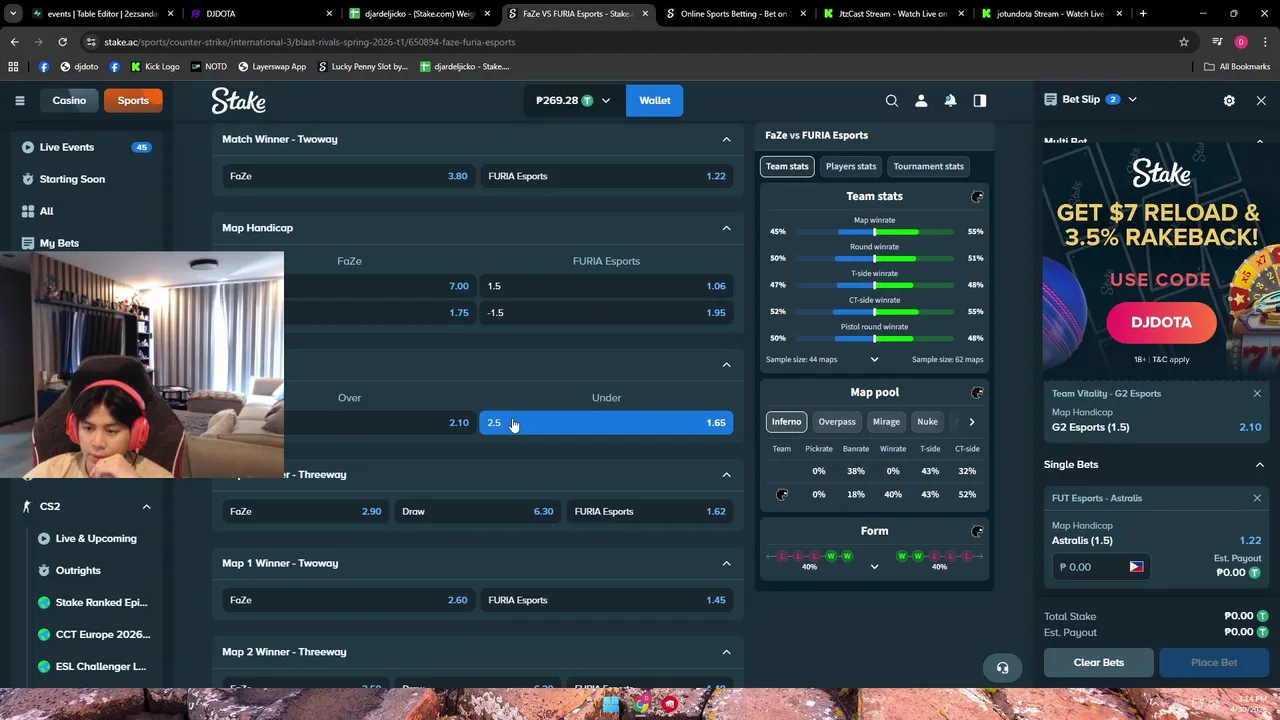Open the Chrome profile avatar

click(x=1241, y=42)
